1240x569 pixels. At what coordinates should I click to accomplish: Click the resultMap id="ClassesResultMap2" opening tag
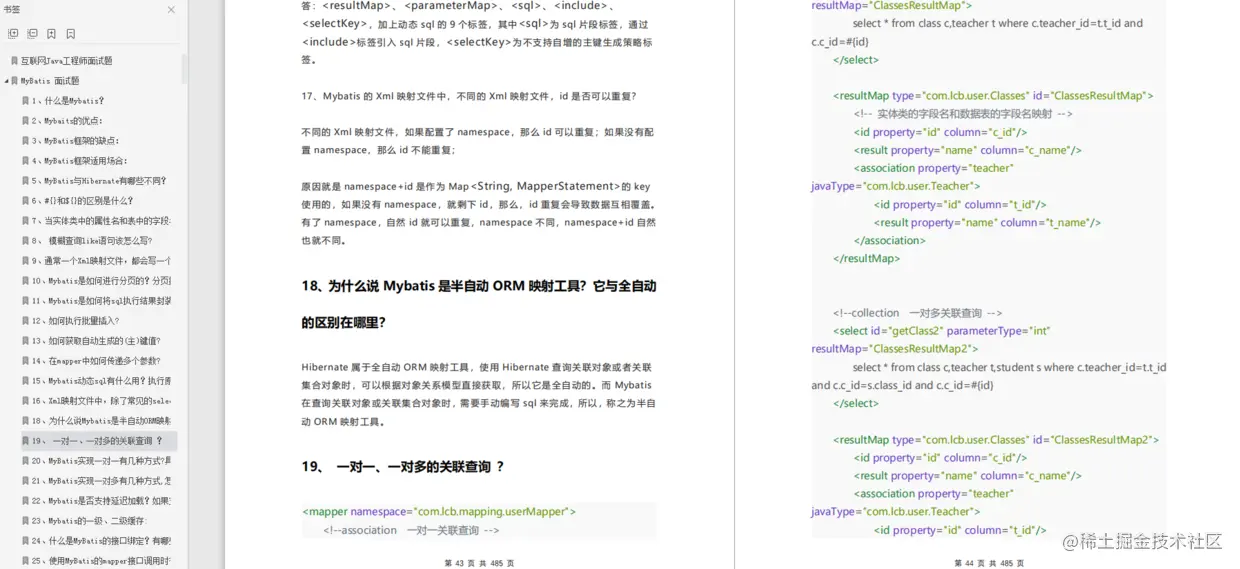coord(996,440)
